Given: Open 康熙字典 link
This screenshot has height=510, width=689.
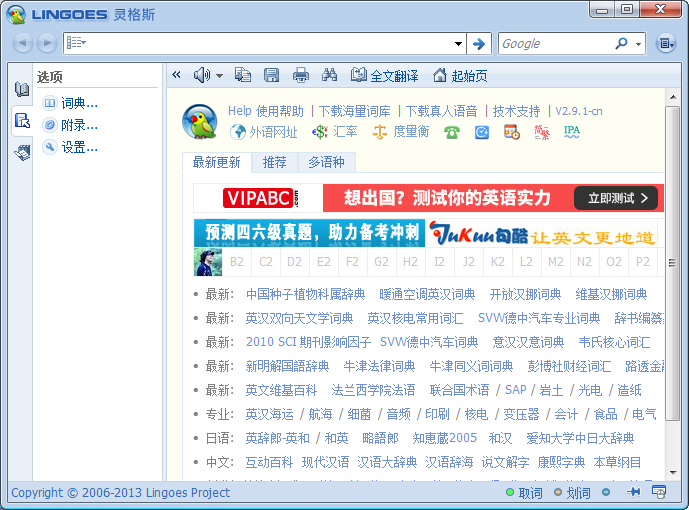Looking at the screenshot, I should (561, 462).
